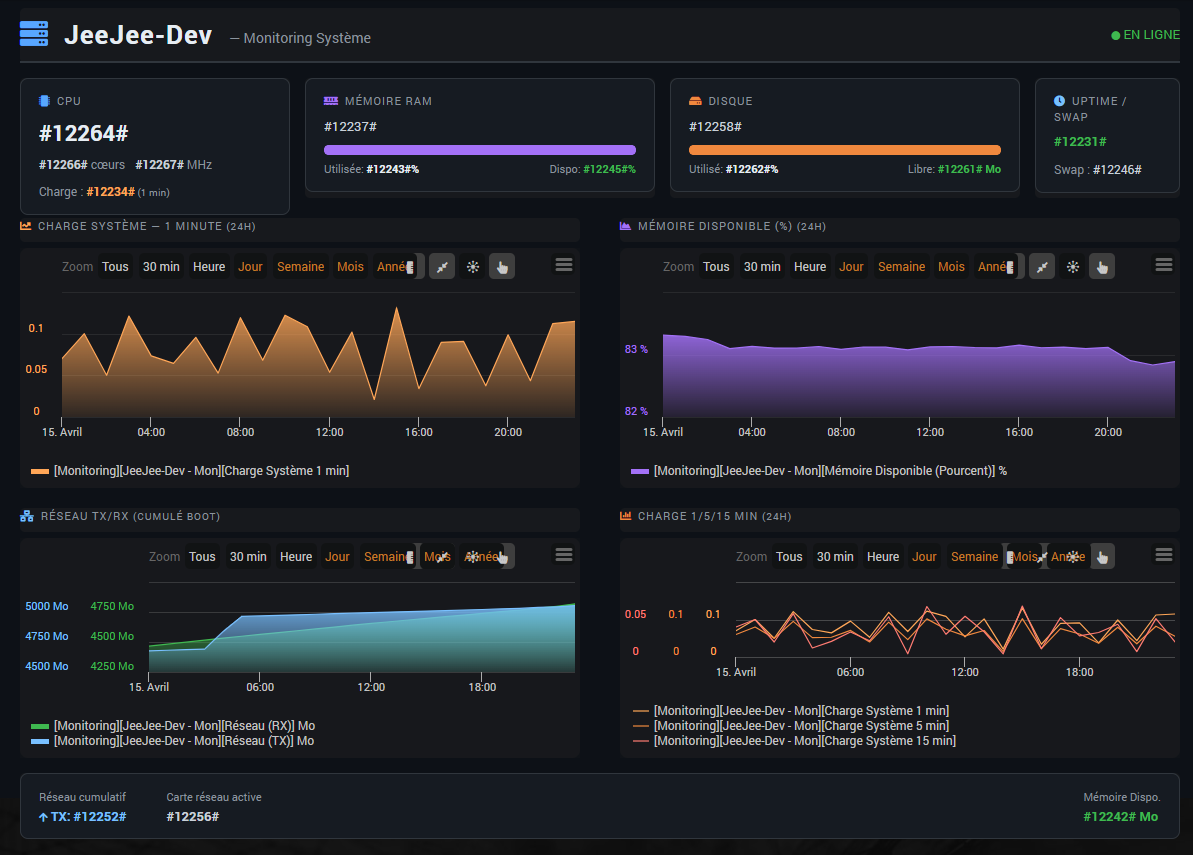Click snowflake icon in Charge Système 1 minute chart
Screen dimensions: 1193x855
coord(472,267)
